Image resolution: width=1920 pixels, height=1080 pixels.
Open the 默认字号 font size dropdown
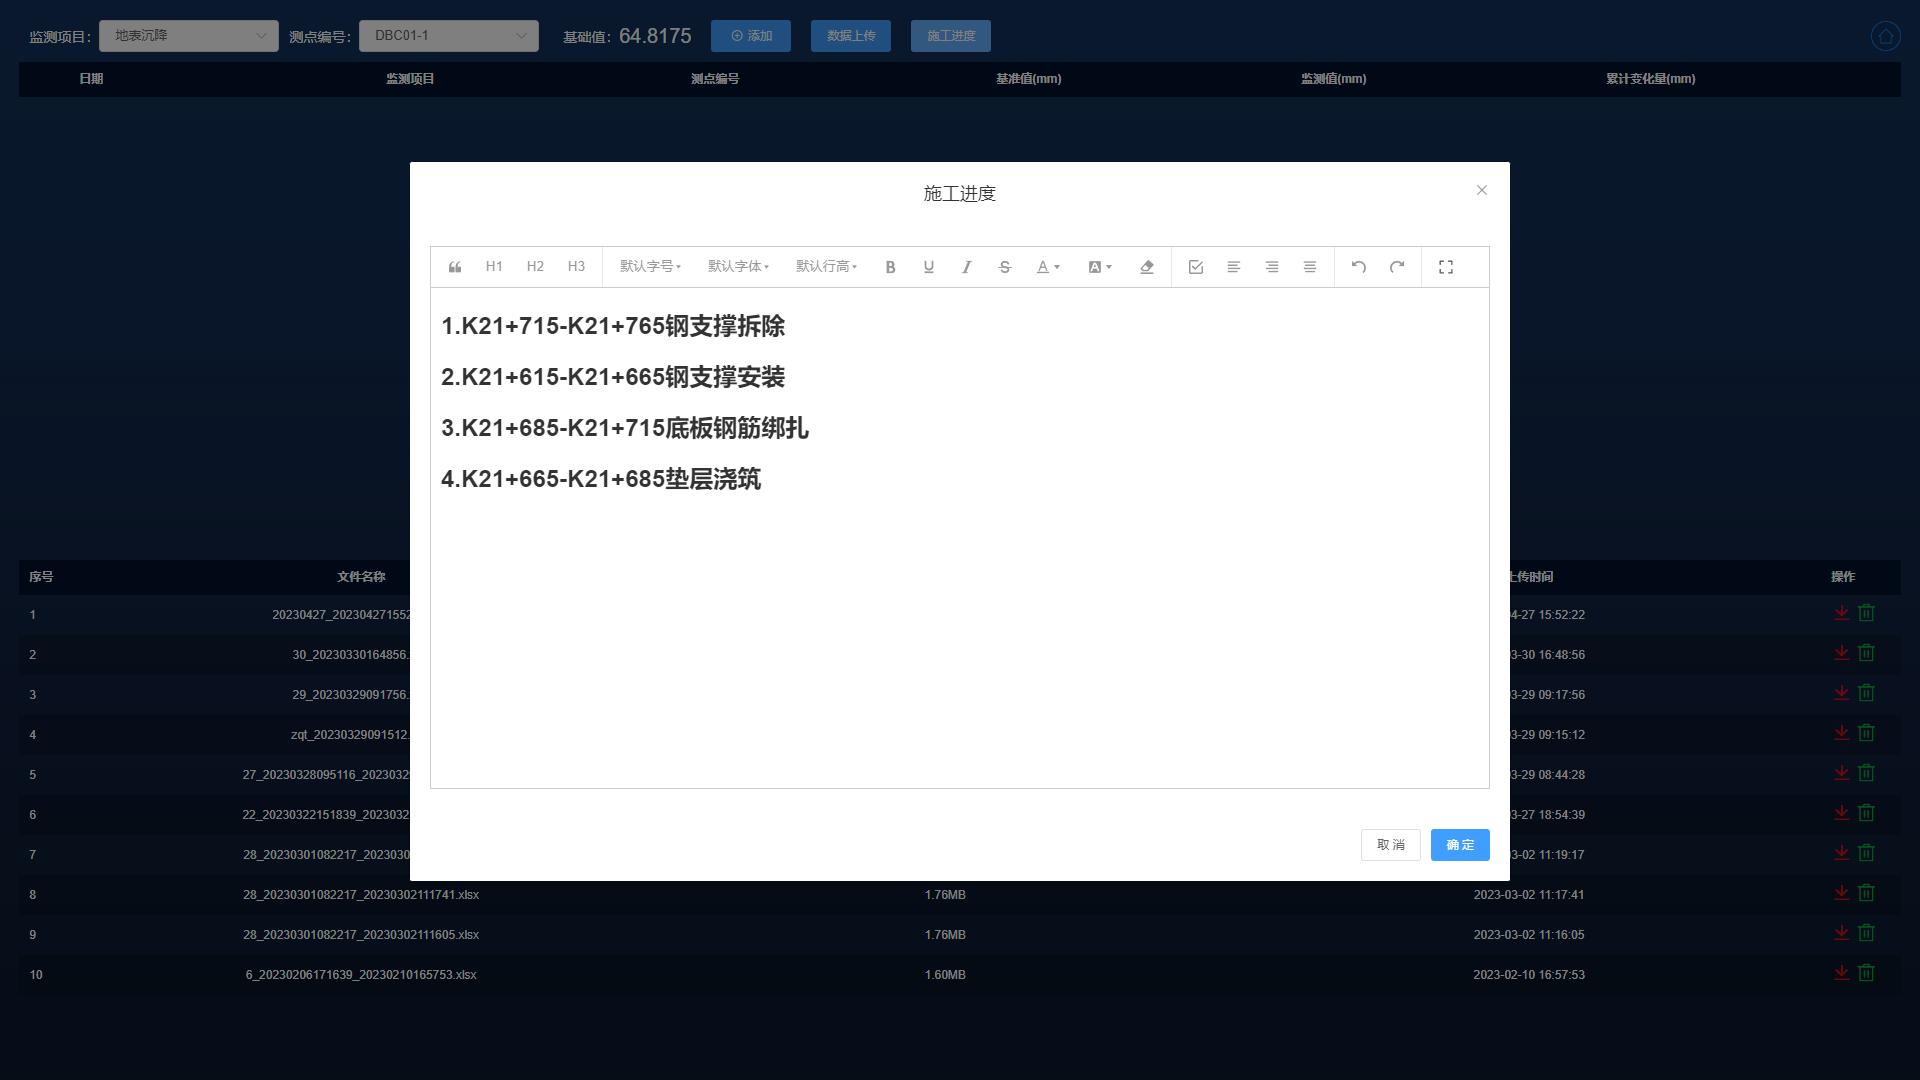[x=650, y=266]
